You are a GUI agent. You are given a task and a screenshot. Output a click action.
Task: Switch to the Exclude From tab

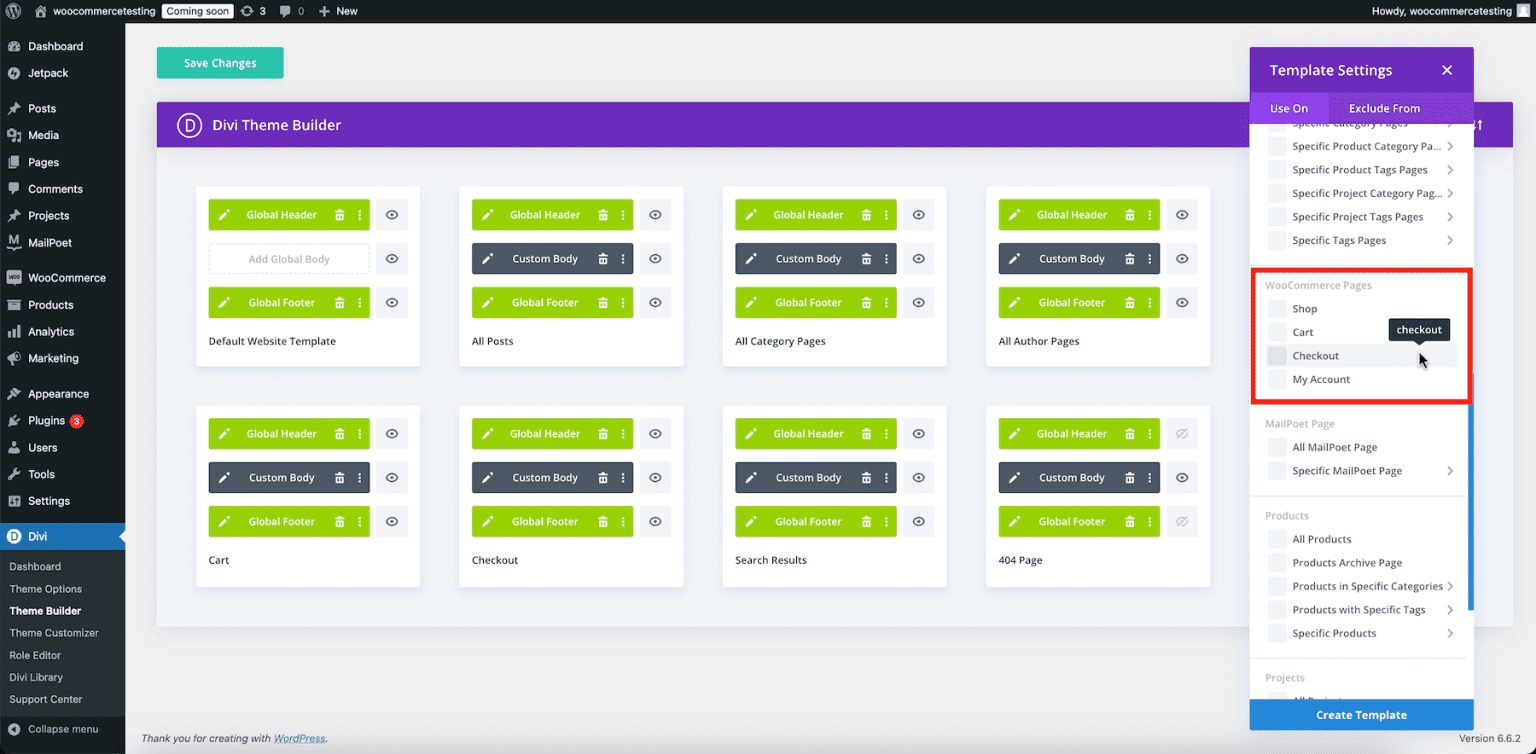click(x=1384, y=108)
